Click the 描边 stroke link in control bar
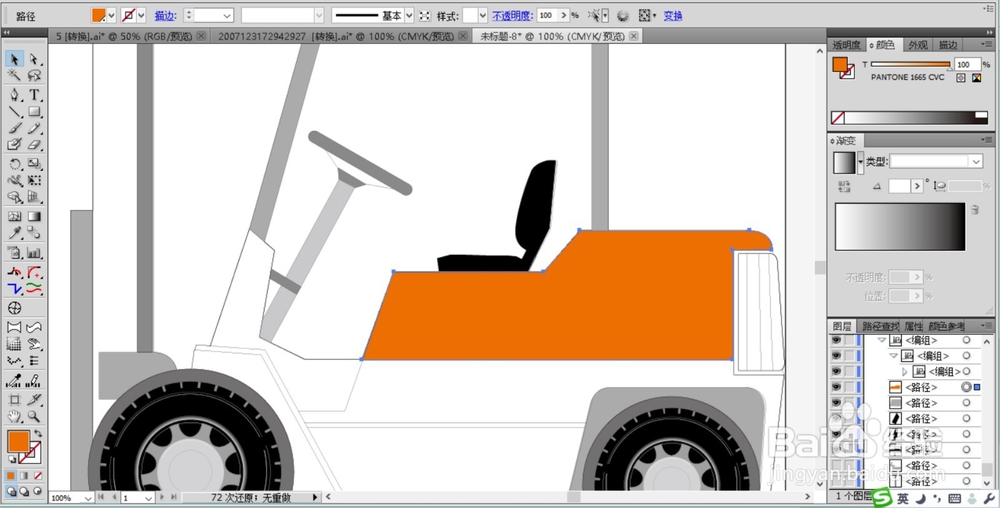The width and height of the screenshot is (1000, 508). coord(165,16)
